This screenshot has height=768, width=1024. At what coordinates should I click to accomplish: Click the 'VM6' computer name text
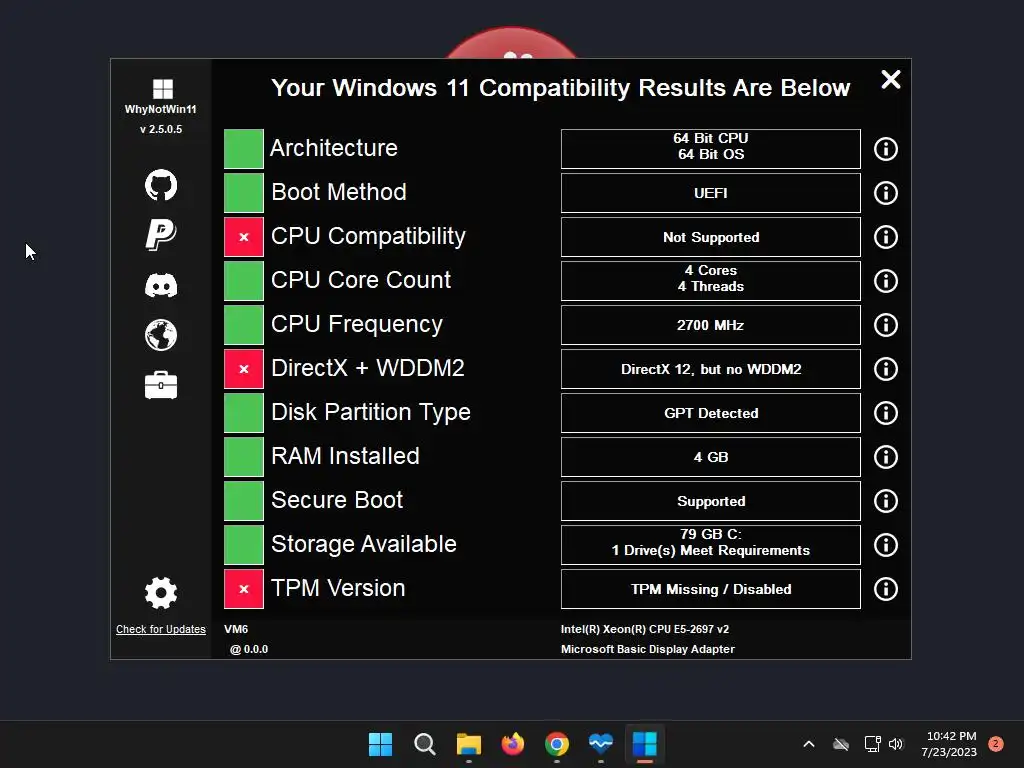tap(236, 629)
